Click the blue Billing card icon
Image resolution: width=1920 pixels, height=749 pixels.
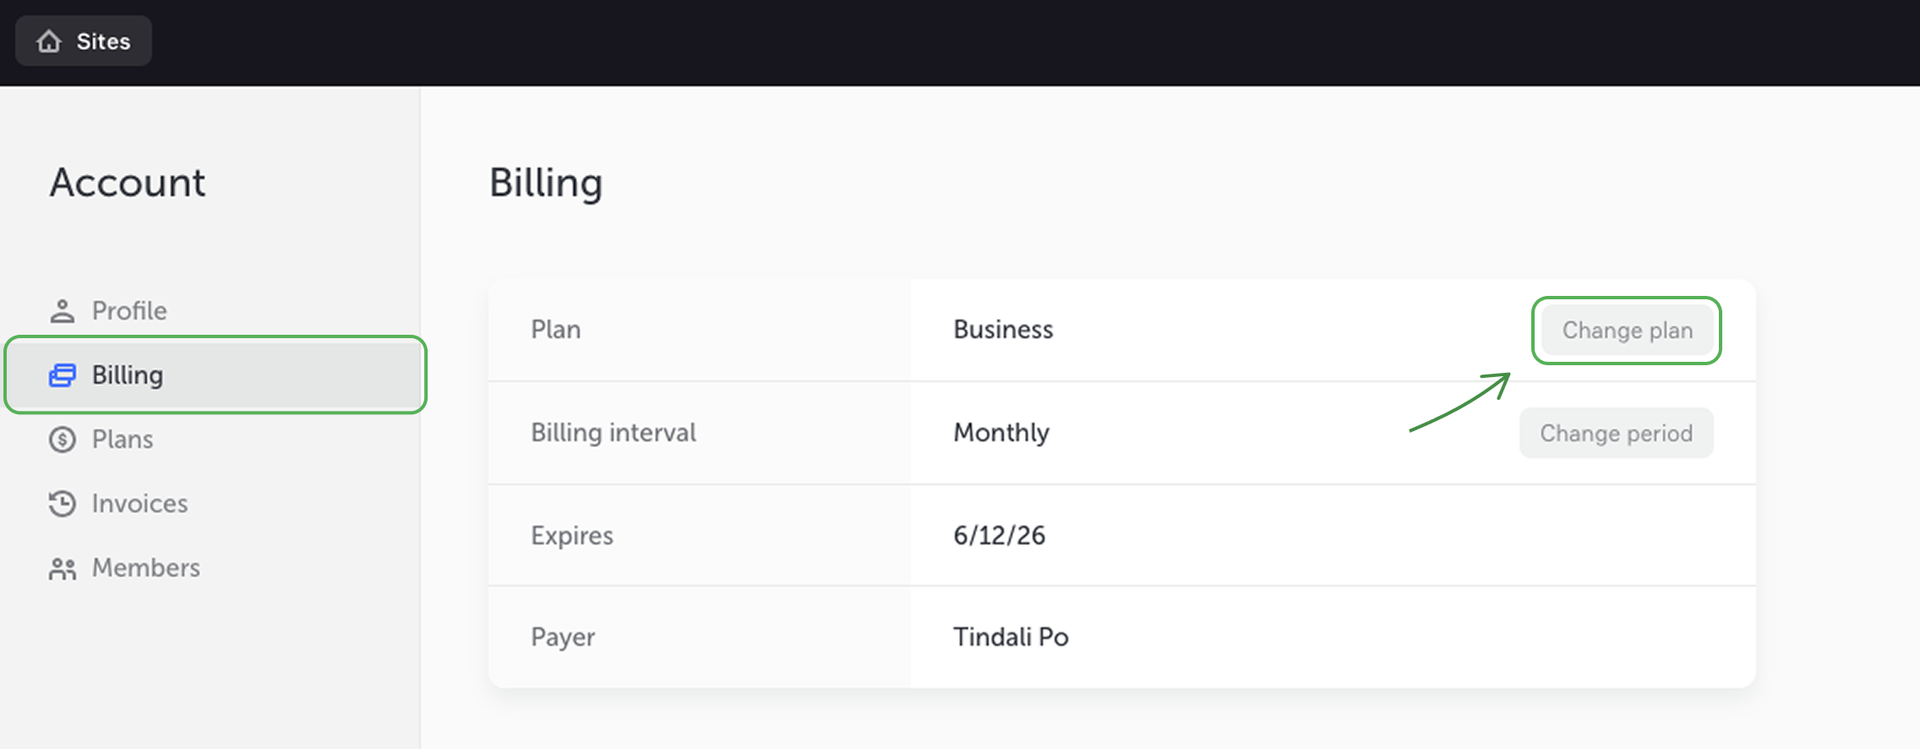62,375
